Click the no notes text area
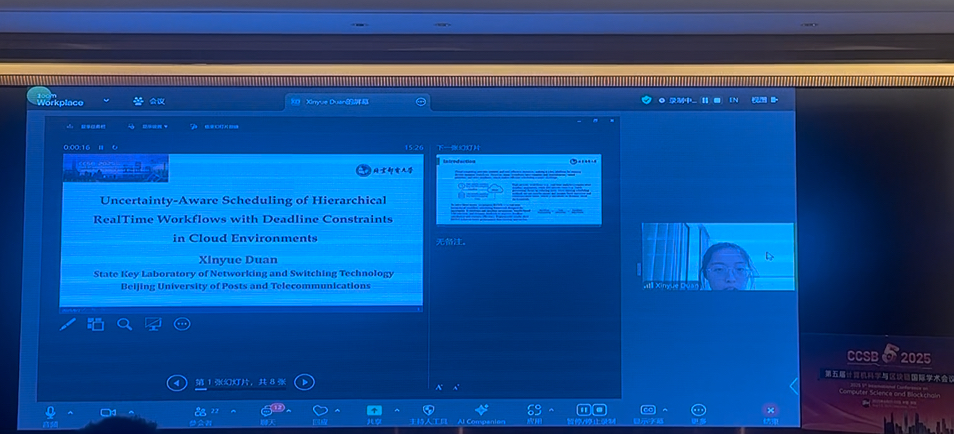The width and height of the screenshot is (954, 434). [450, 242]
